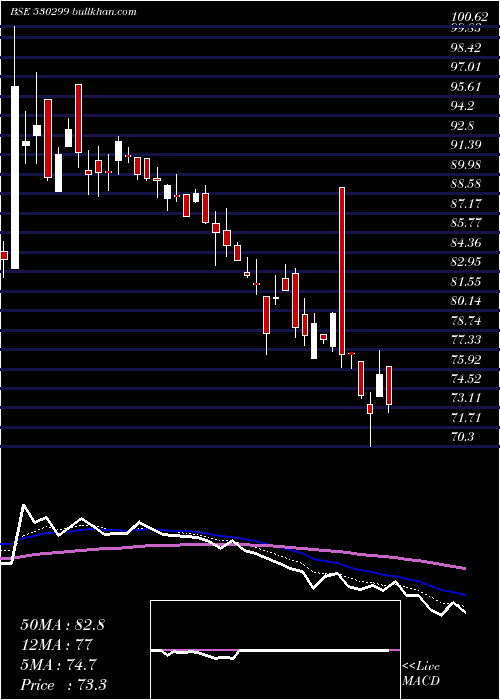Click the 88.58 price axis label

pyautogui.click(x=468, y=184)
